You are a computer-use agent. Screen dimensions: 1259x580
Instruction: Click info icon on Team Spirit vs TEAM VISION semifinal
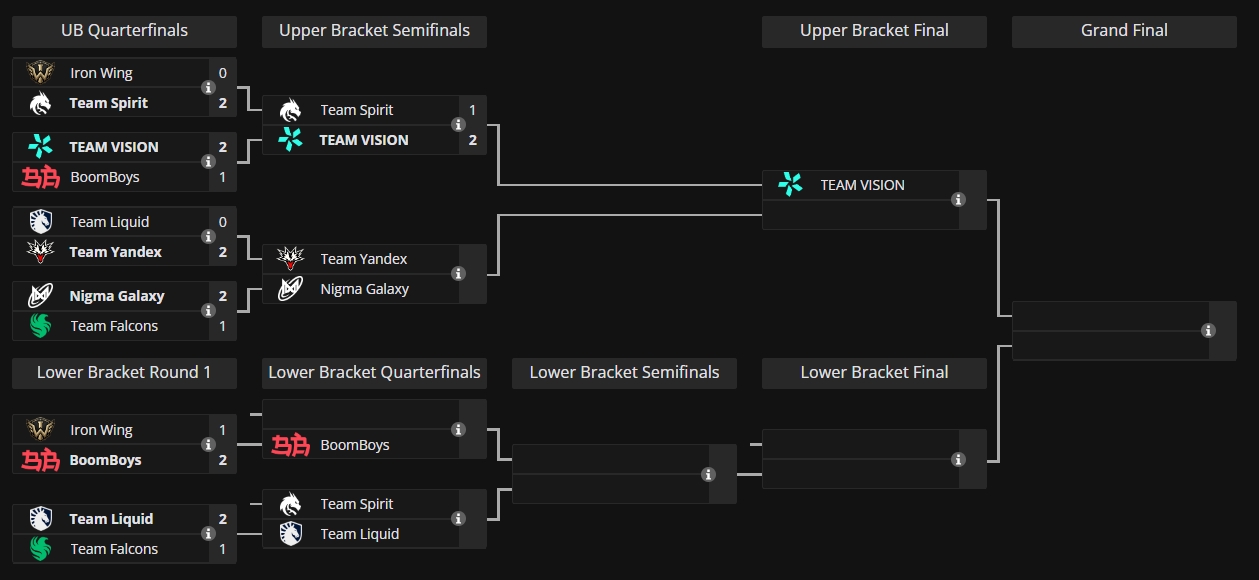[x=458, y=125]
